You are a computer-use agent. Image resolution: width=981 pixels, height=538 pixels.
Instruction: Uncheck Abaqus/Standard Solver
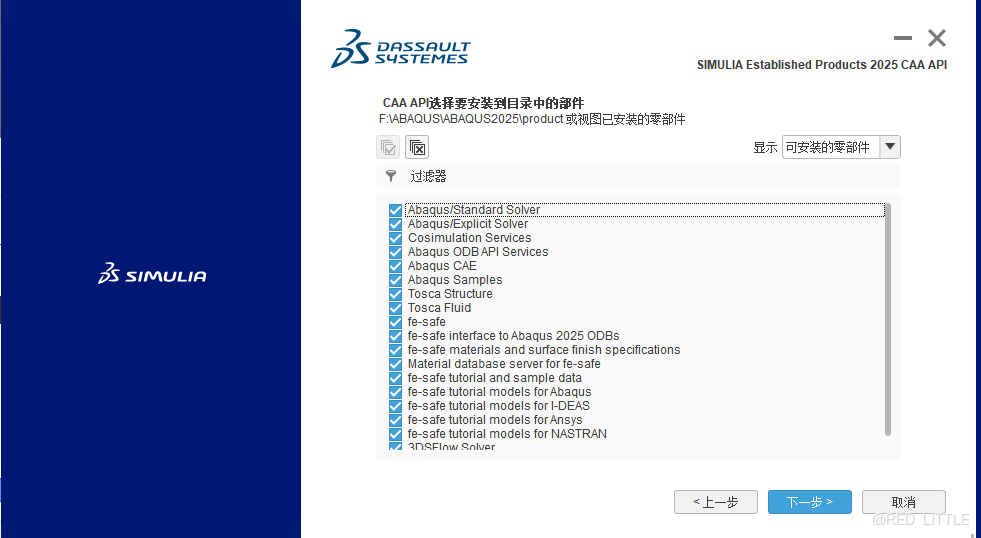pos(395,210)
